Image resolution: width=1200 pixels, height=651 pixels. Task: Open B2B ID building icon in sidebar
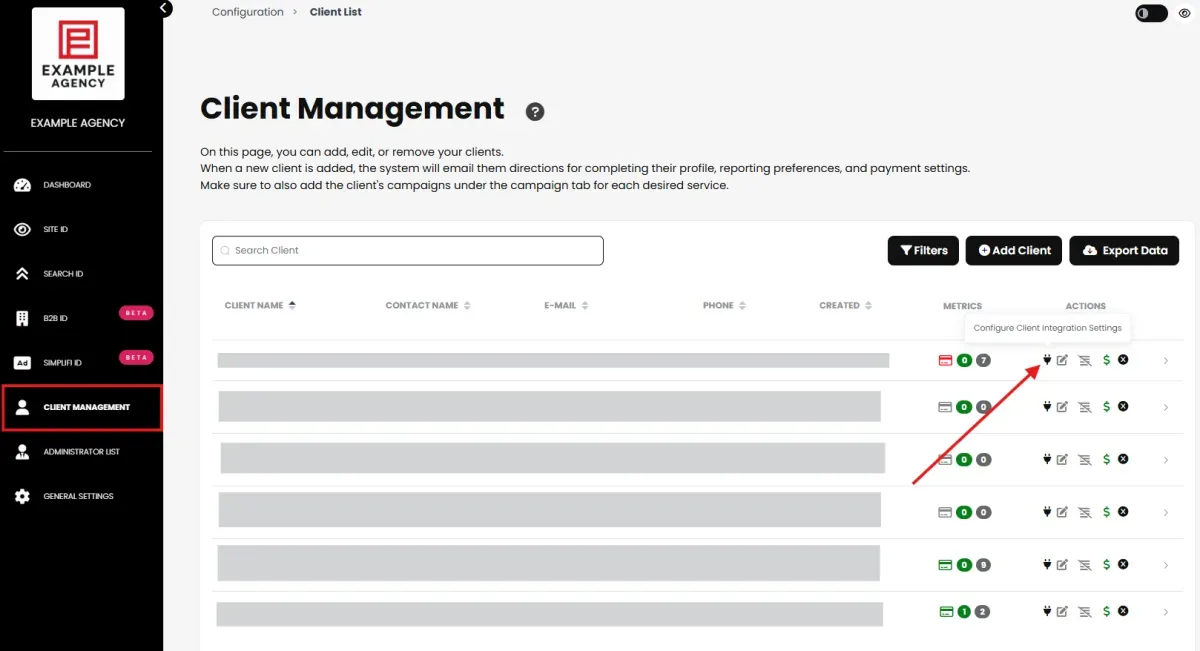[22, 318]
